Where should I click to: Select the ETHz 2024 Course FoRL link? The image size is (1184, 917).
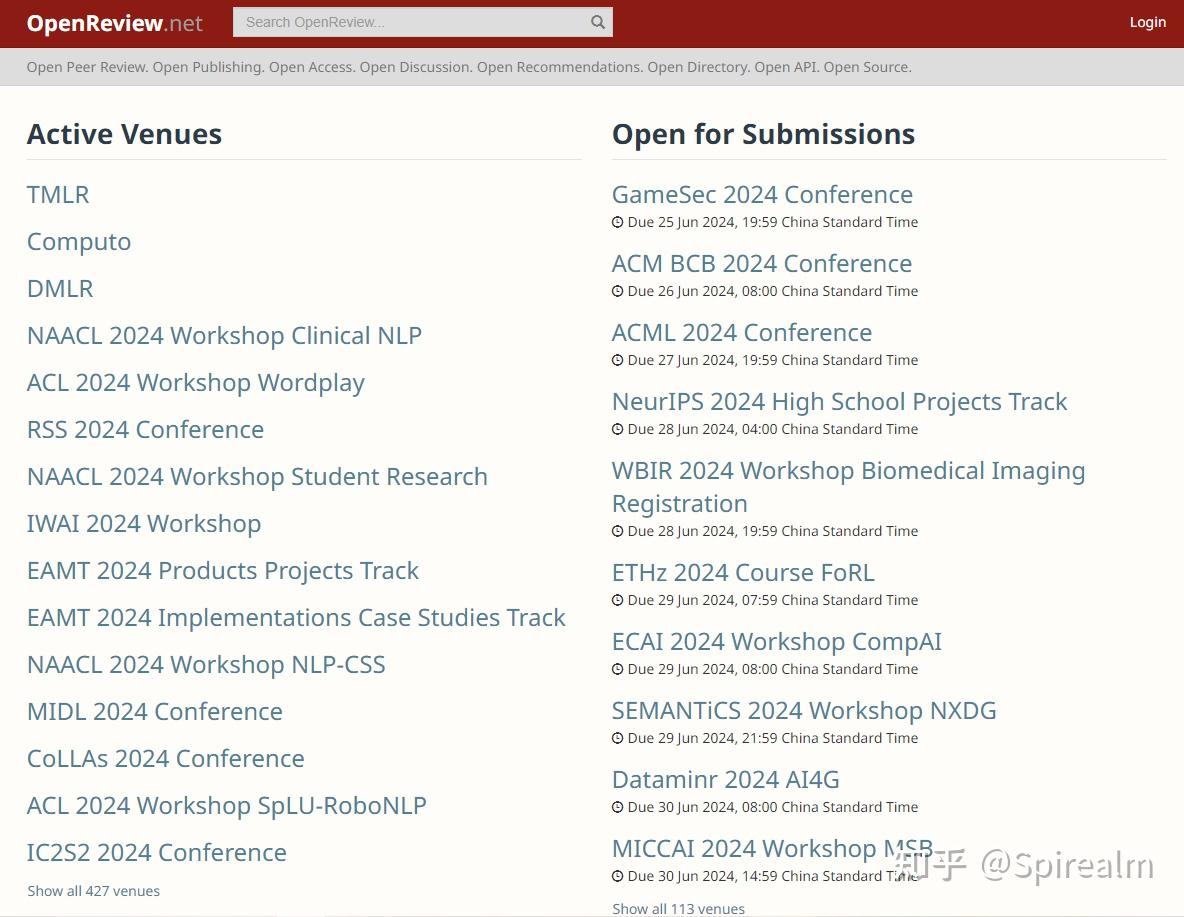coord(743,572)
